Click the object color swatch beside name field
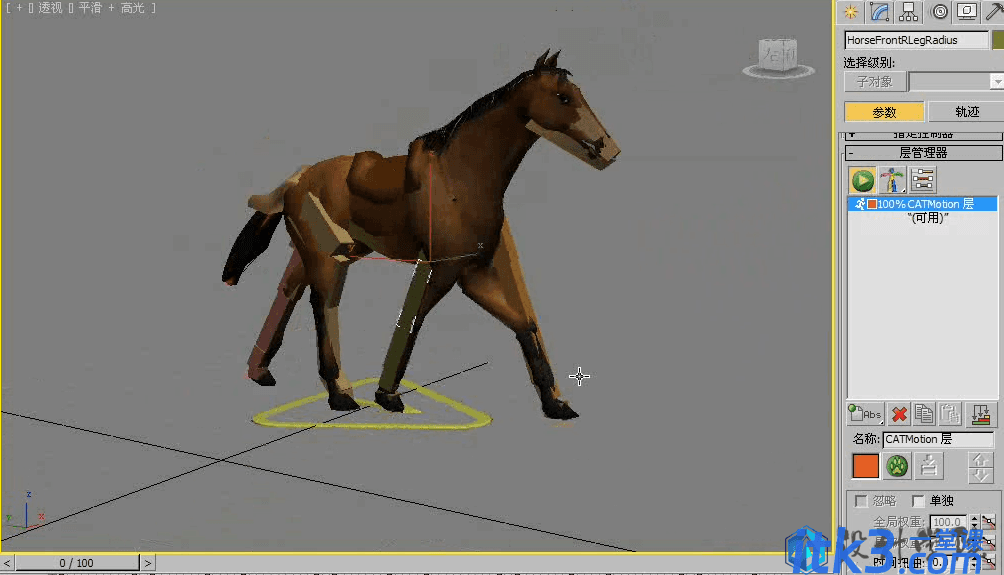Screen dimensions: 1004x575 coord(998,40)
